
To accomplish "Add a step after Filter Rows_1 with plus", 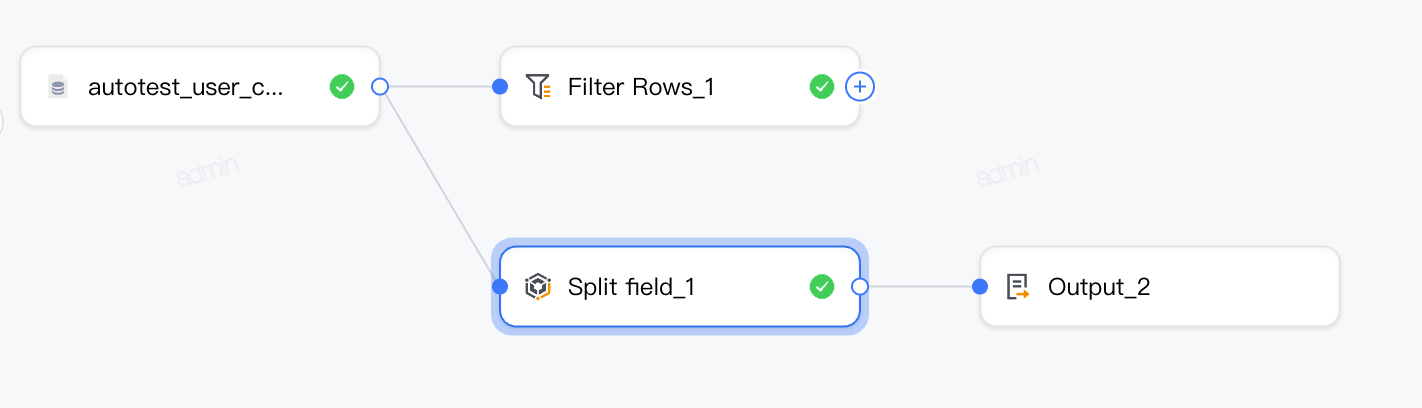I will coord(860,87).
